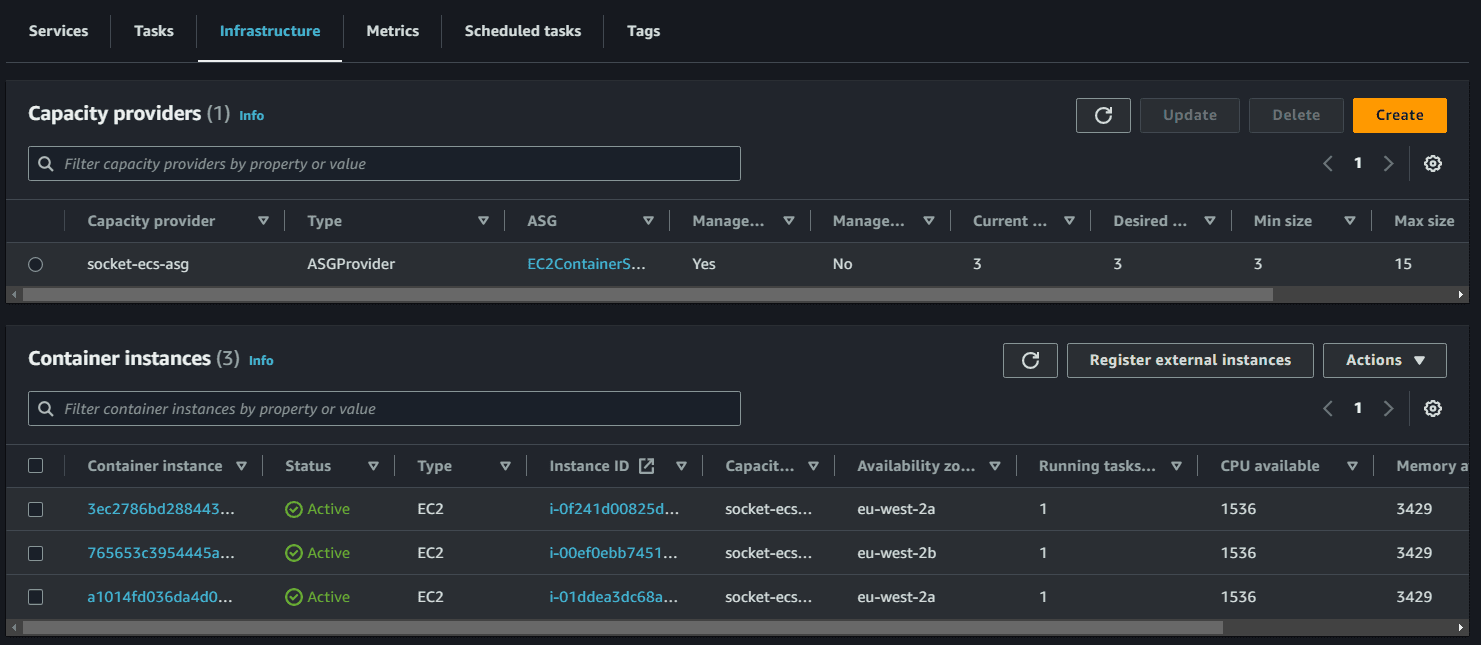Click the next page arrow for container instances
Image resolution: width=1481 pixels, height=645 pixels.
(x=1388, y=408)
